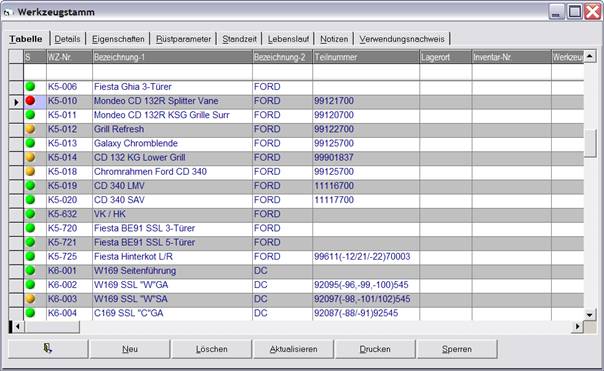This screenshot has height=371, width=604.
Task: Click vertical scrollbar up arrow
Action: (x=590, y=57)
